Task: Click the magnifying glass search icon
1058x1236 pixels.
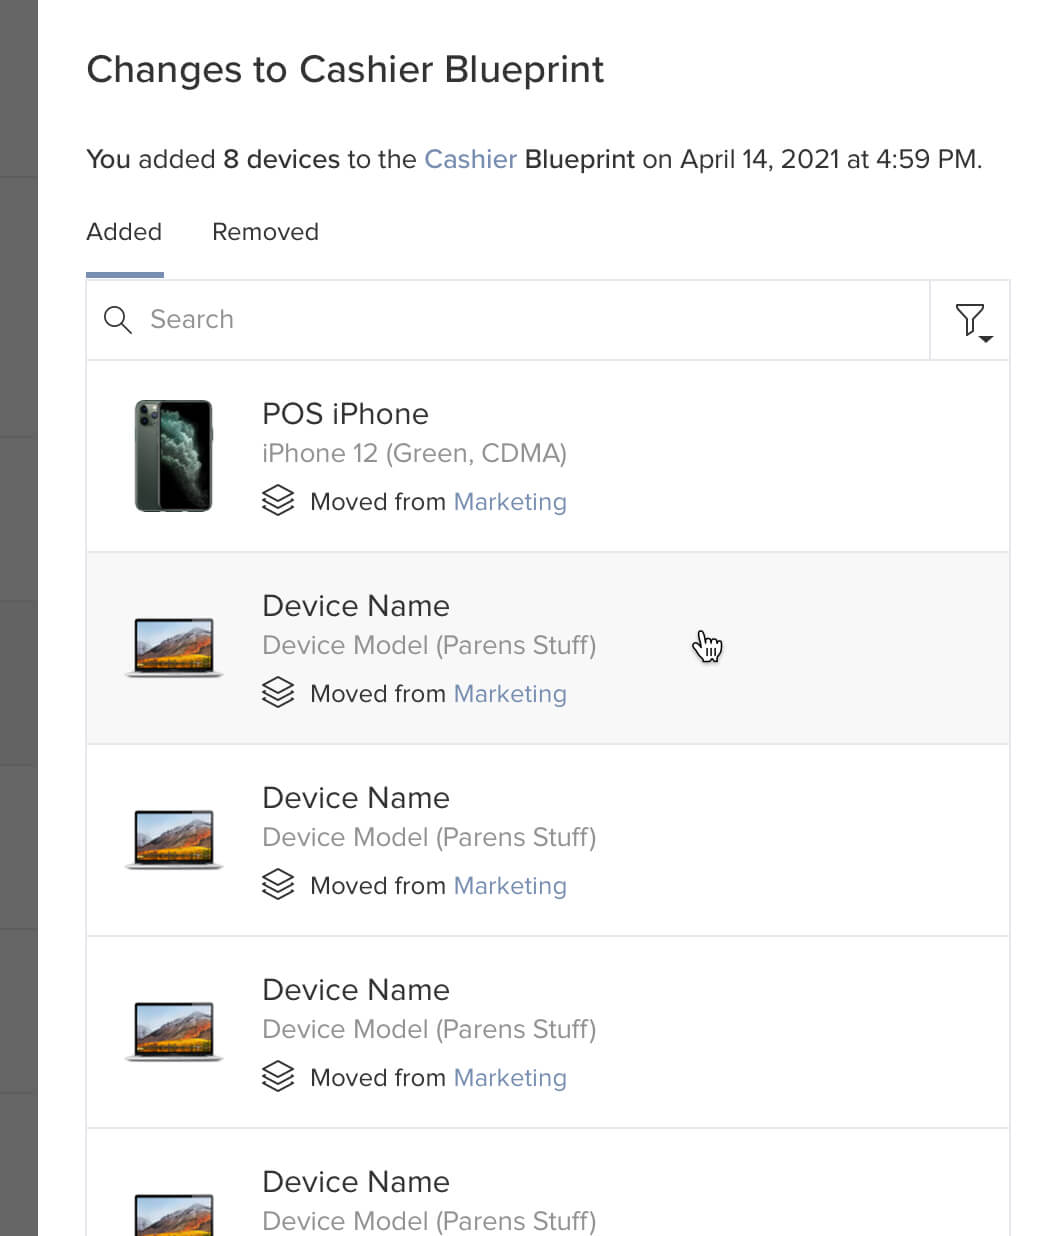Action: (x=118, y=320)
